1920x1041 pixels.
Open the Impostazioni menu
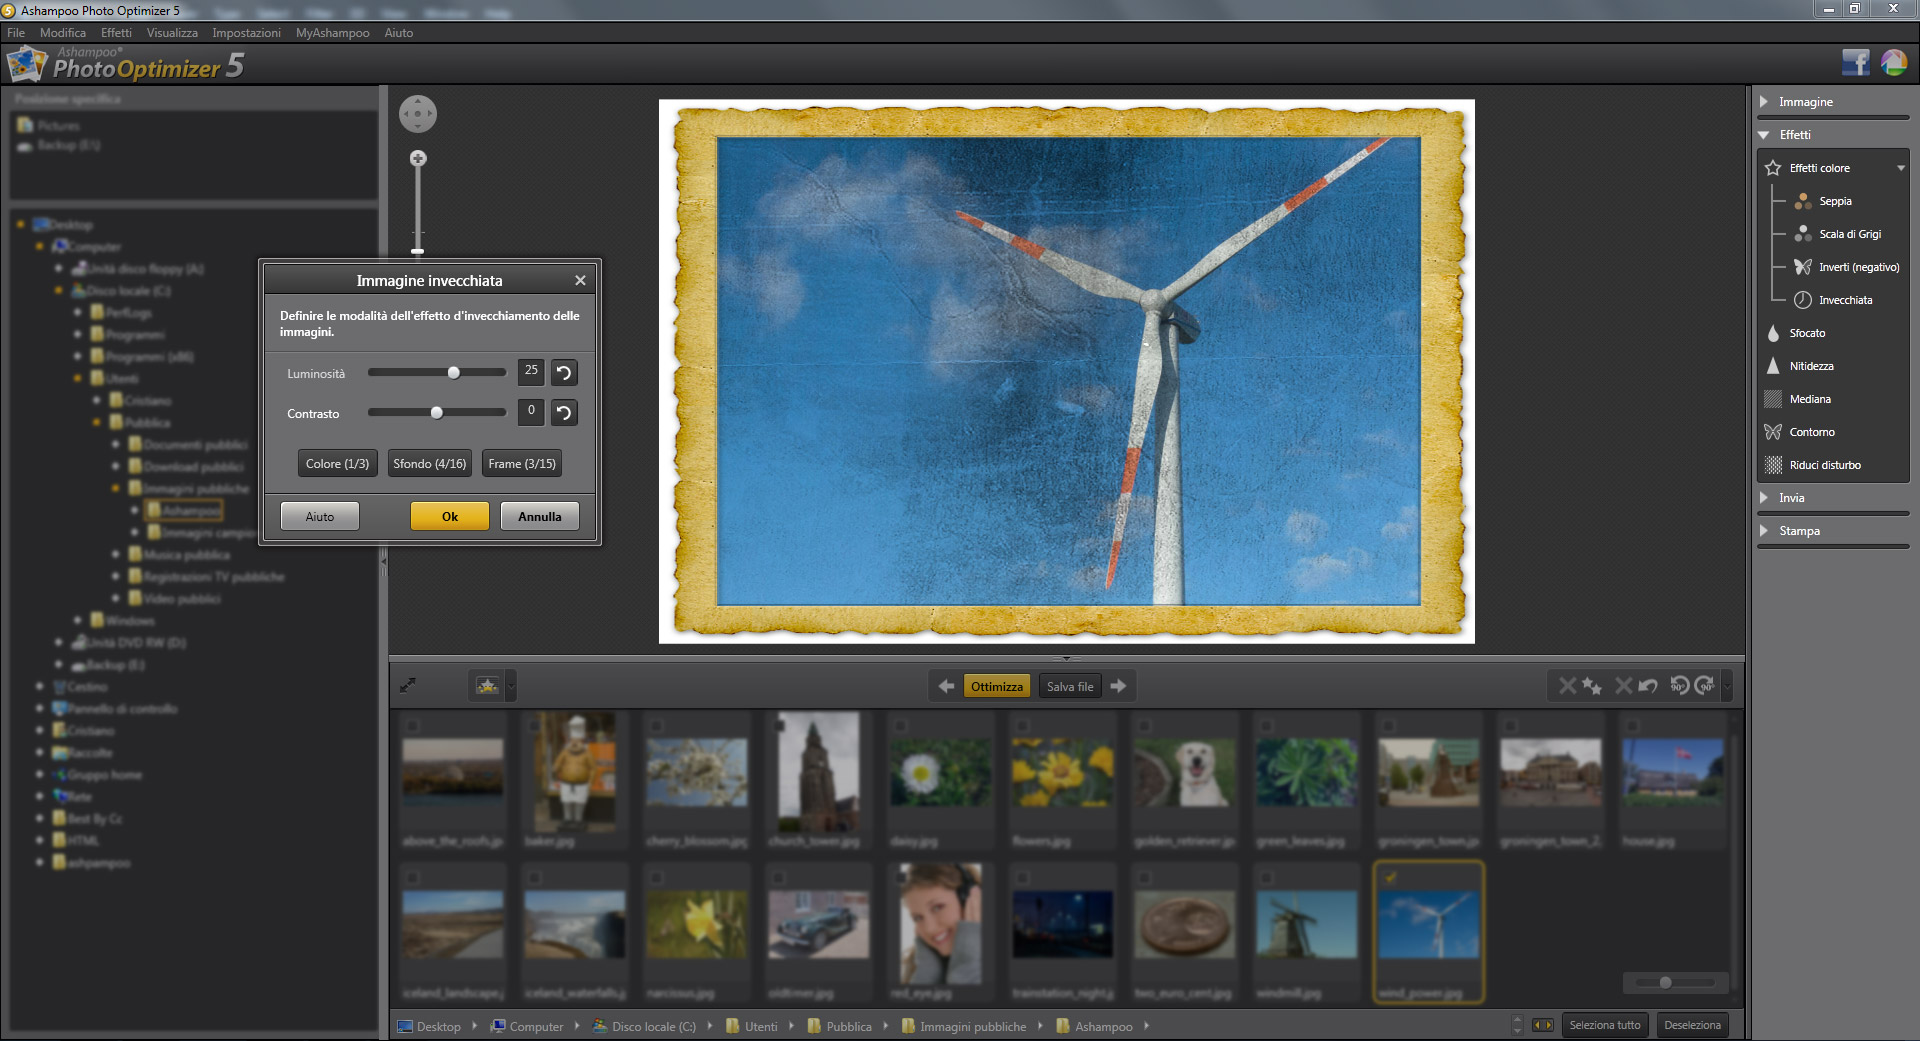click(x=246, y=33)
